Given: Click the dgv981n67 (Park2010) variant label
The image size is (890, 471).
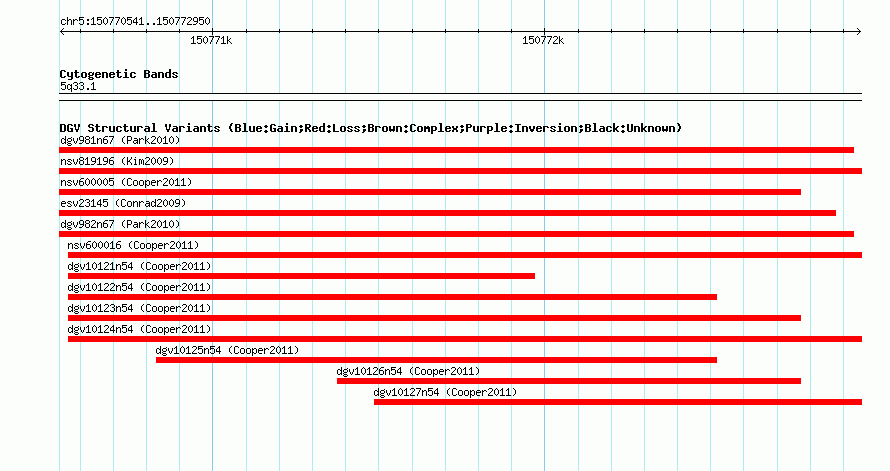Looking at the screenshot, I should [120, 140].
